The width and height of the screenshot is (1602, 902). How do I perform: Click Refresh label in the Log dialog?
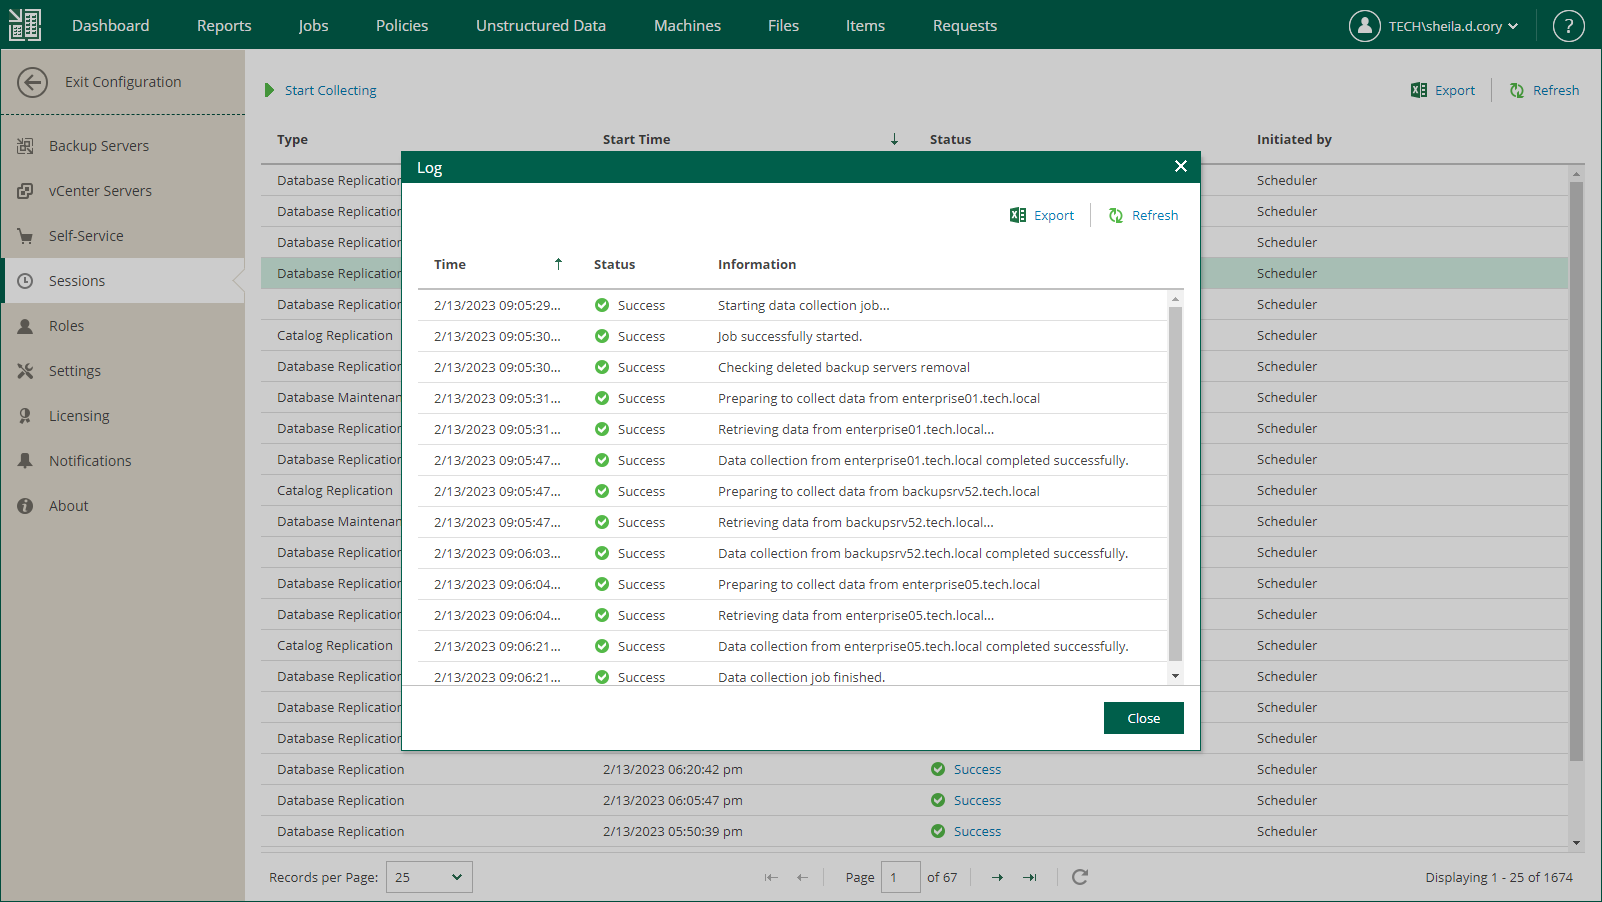click(x=1155, y=215)
